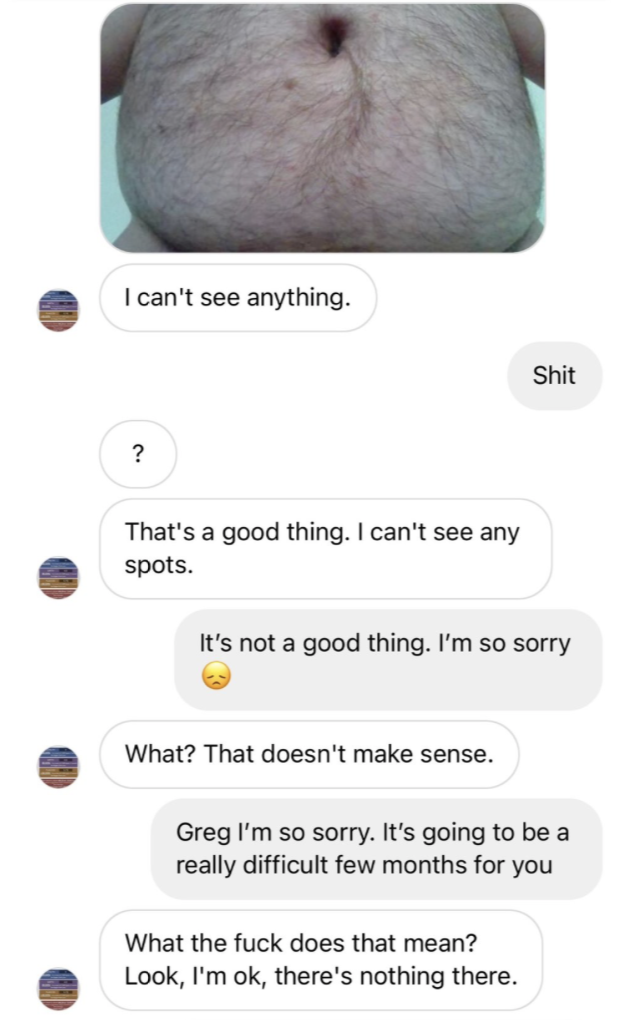
Task: Open the stomach photo attachment
Action: pos(323,128)
